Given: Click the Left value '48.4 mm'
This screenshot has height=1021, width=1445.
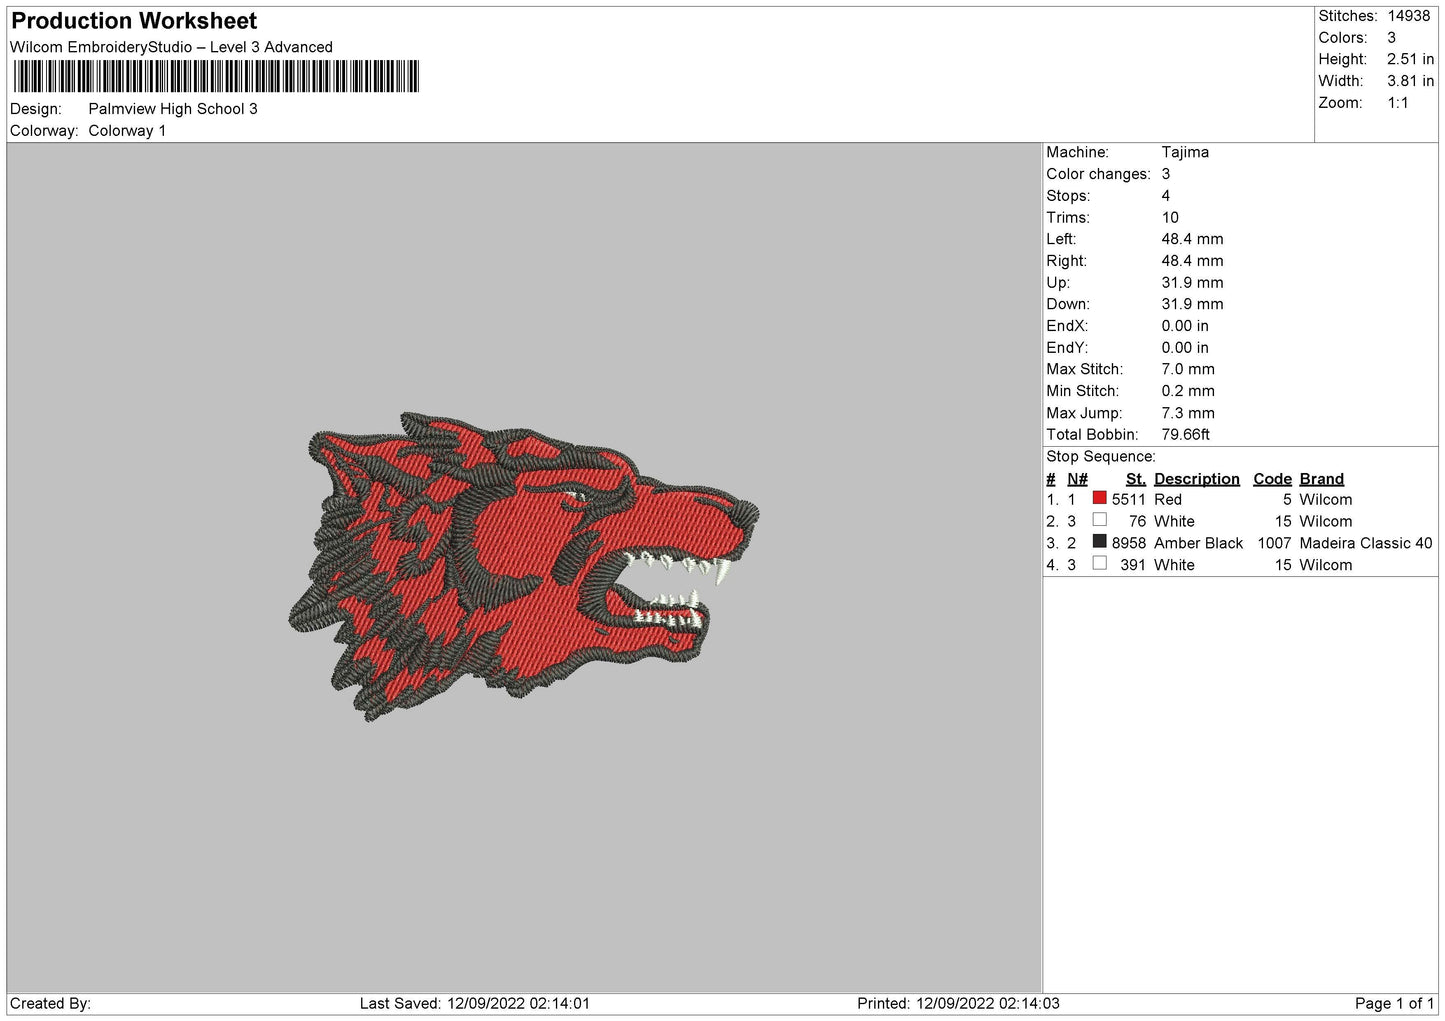Looking at the screenshot, I should tap(1192, 239).
